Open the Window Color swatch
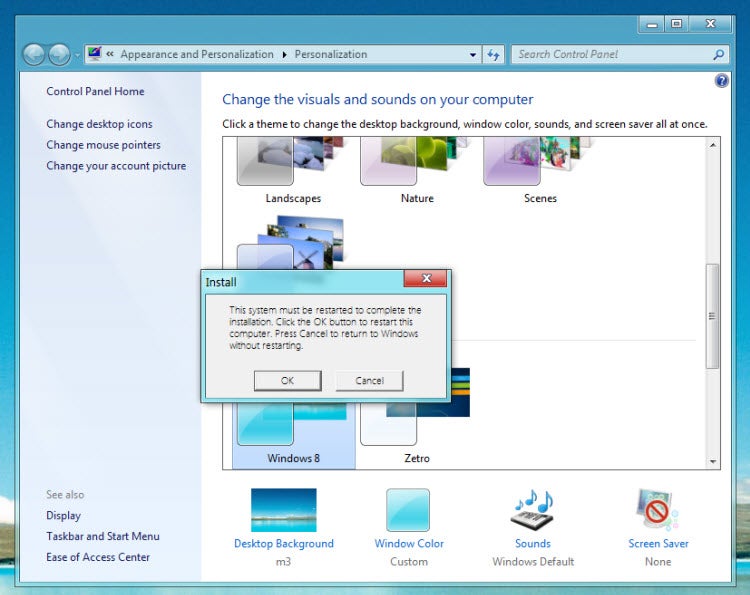The image size is (750, 595). (x=408, y=510)
